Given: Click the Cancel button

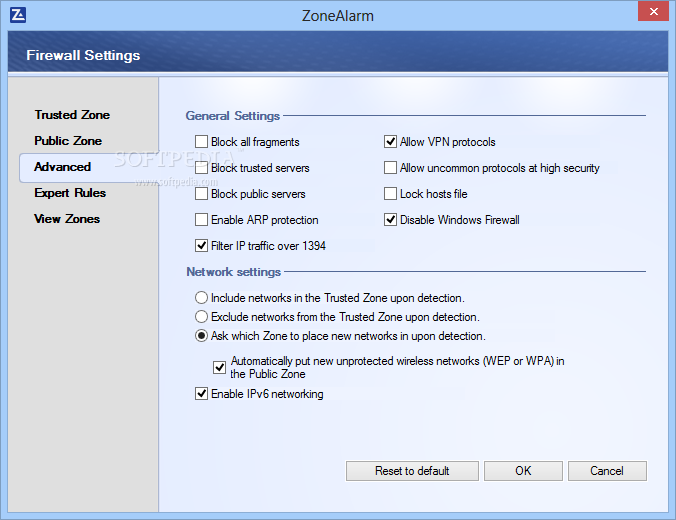Looking at the screenshot, I should [607, 471].
